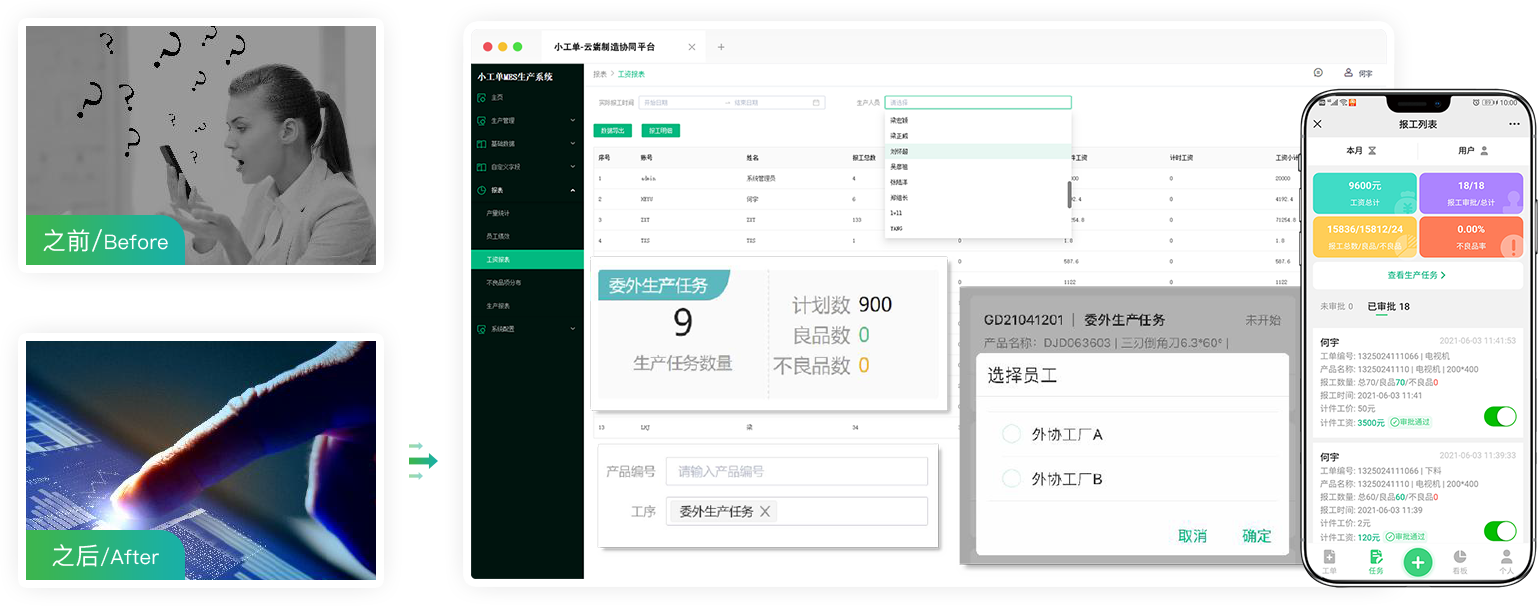Click the 产品编号 input field
This screenshot has width=1538, height=606.
(796, 471)
